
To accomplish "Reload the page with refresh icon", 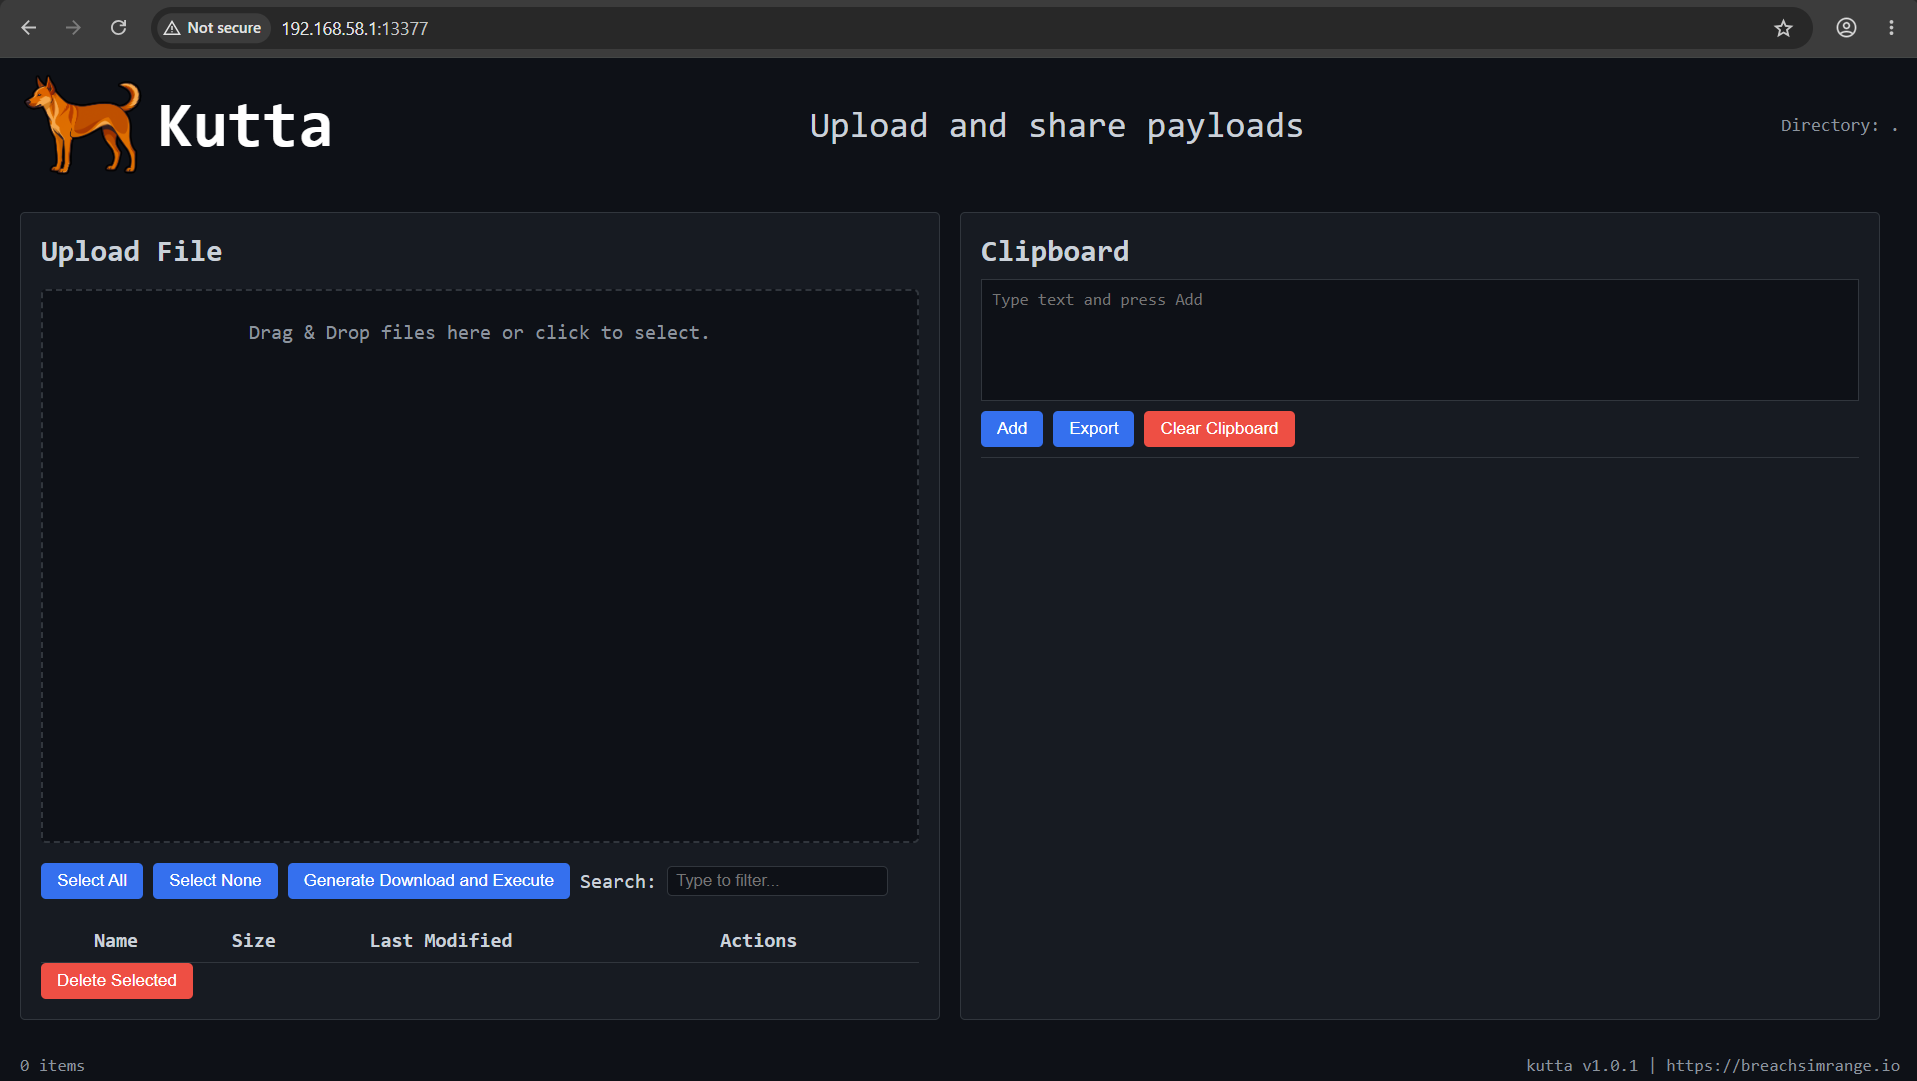I will [x=118, y=28].
